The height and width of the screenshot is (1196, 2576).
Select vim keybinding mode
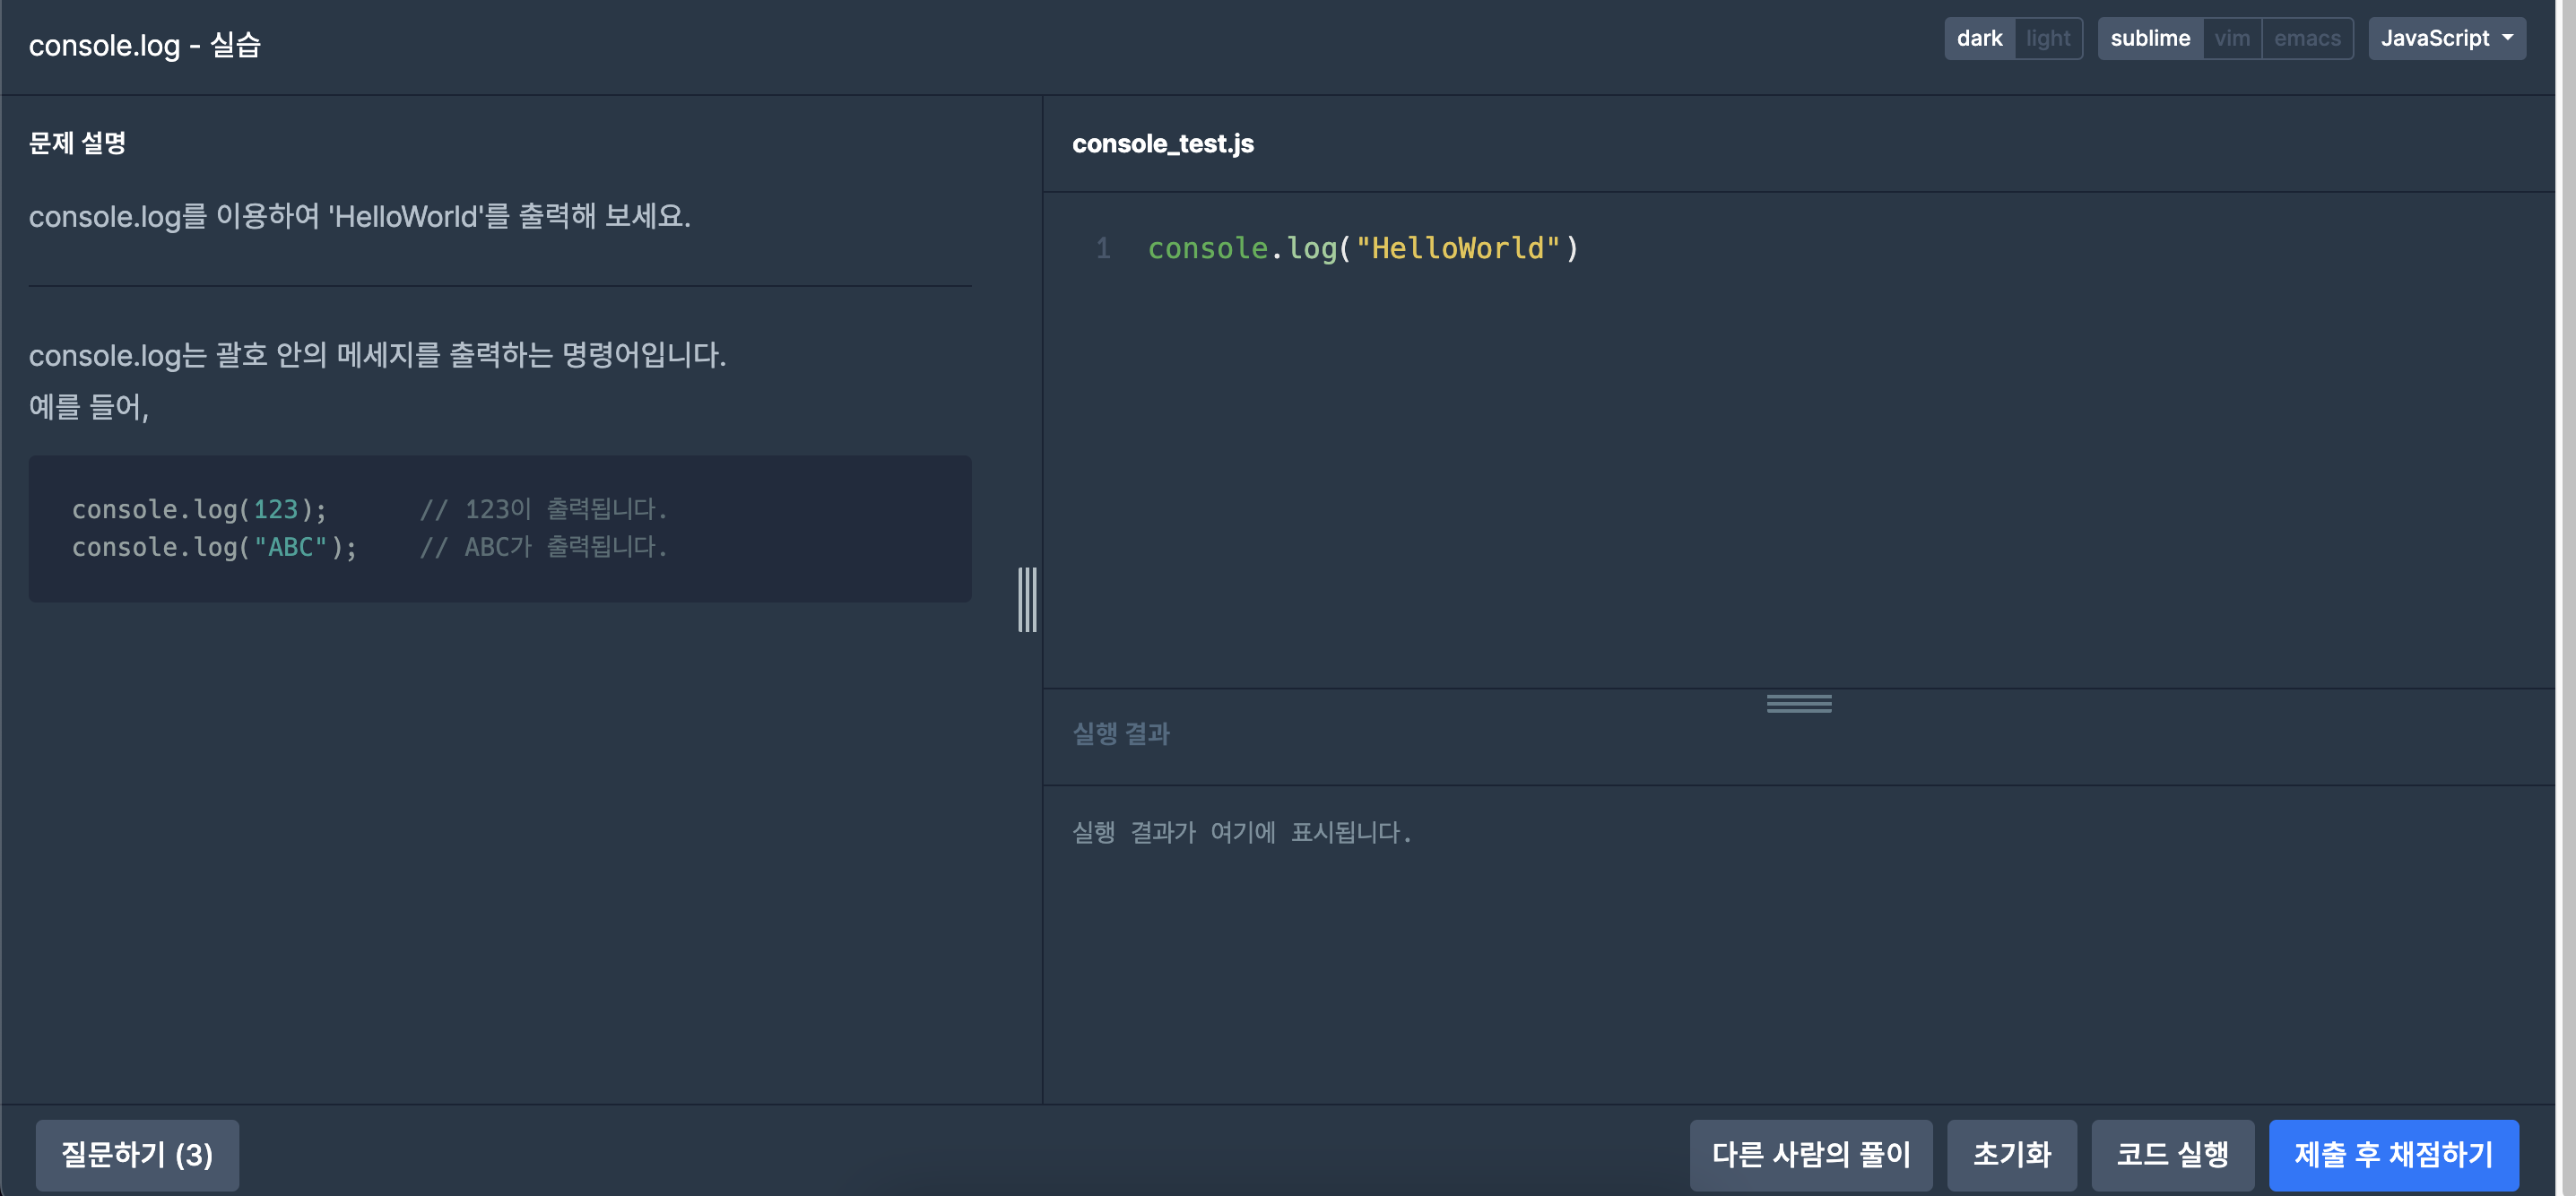tap(2232, 38)
